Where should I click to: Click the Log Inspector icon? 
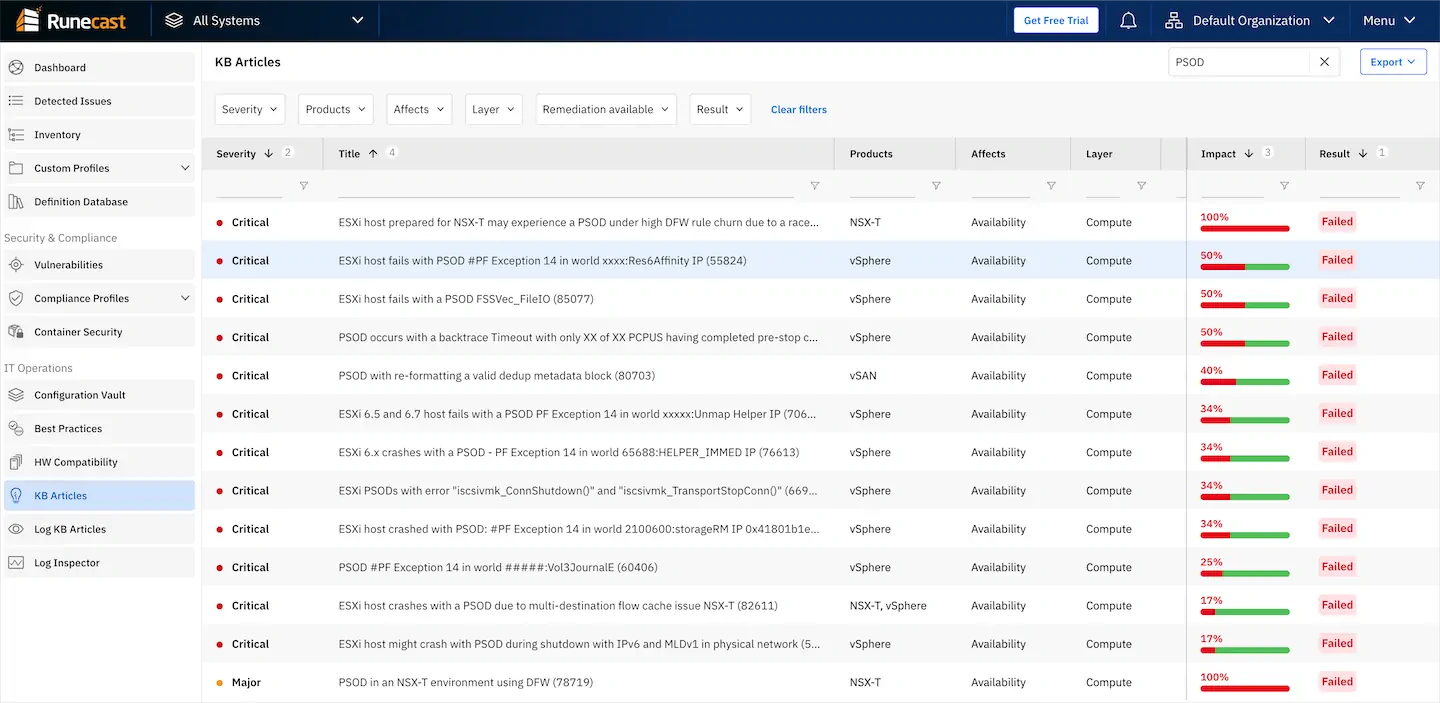click(x=16, y=563)
